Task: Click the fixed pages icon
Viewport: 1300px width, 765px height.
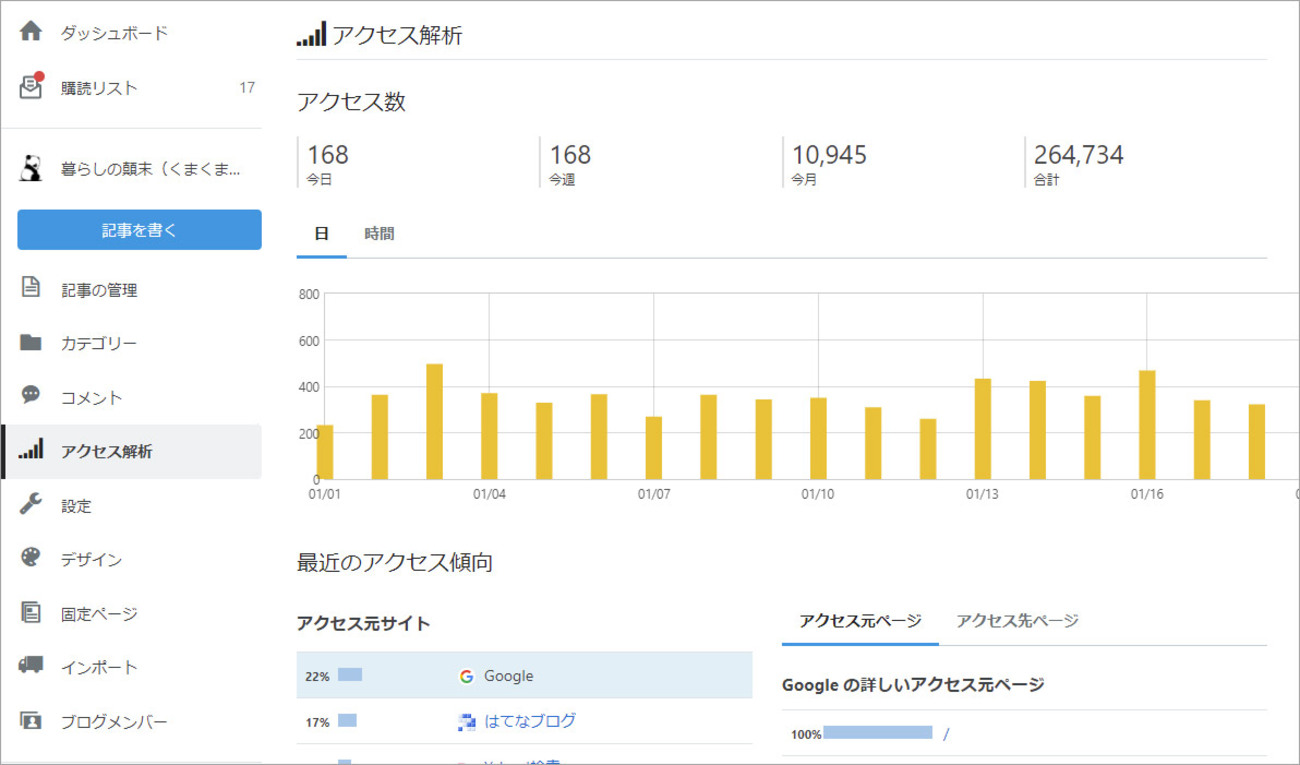Action: (x=31, y=613)
